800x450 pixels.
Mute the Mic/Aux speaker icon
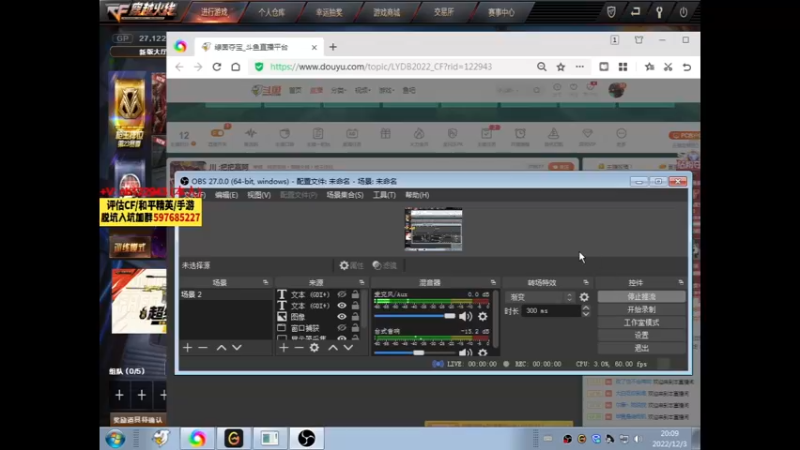(465, 316)
